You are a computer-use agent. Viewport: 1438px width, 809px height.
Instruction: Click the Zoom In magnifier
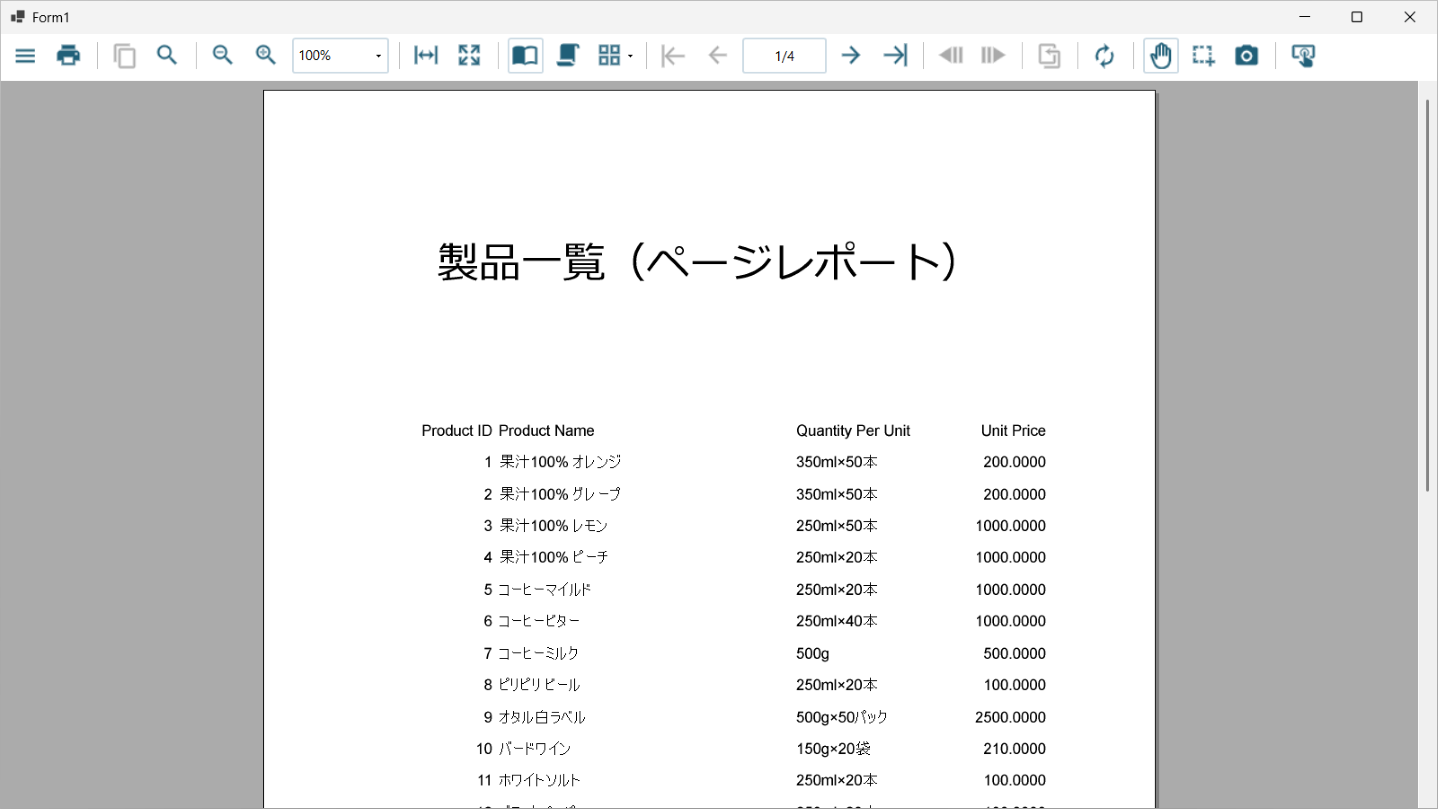coord(266,56)
